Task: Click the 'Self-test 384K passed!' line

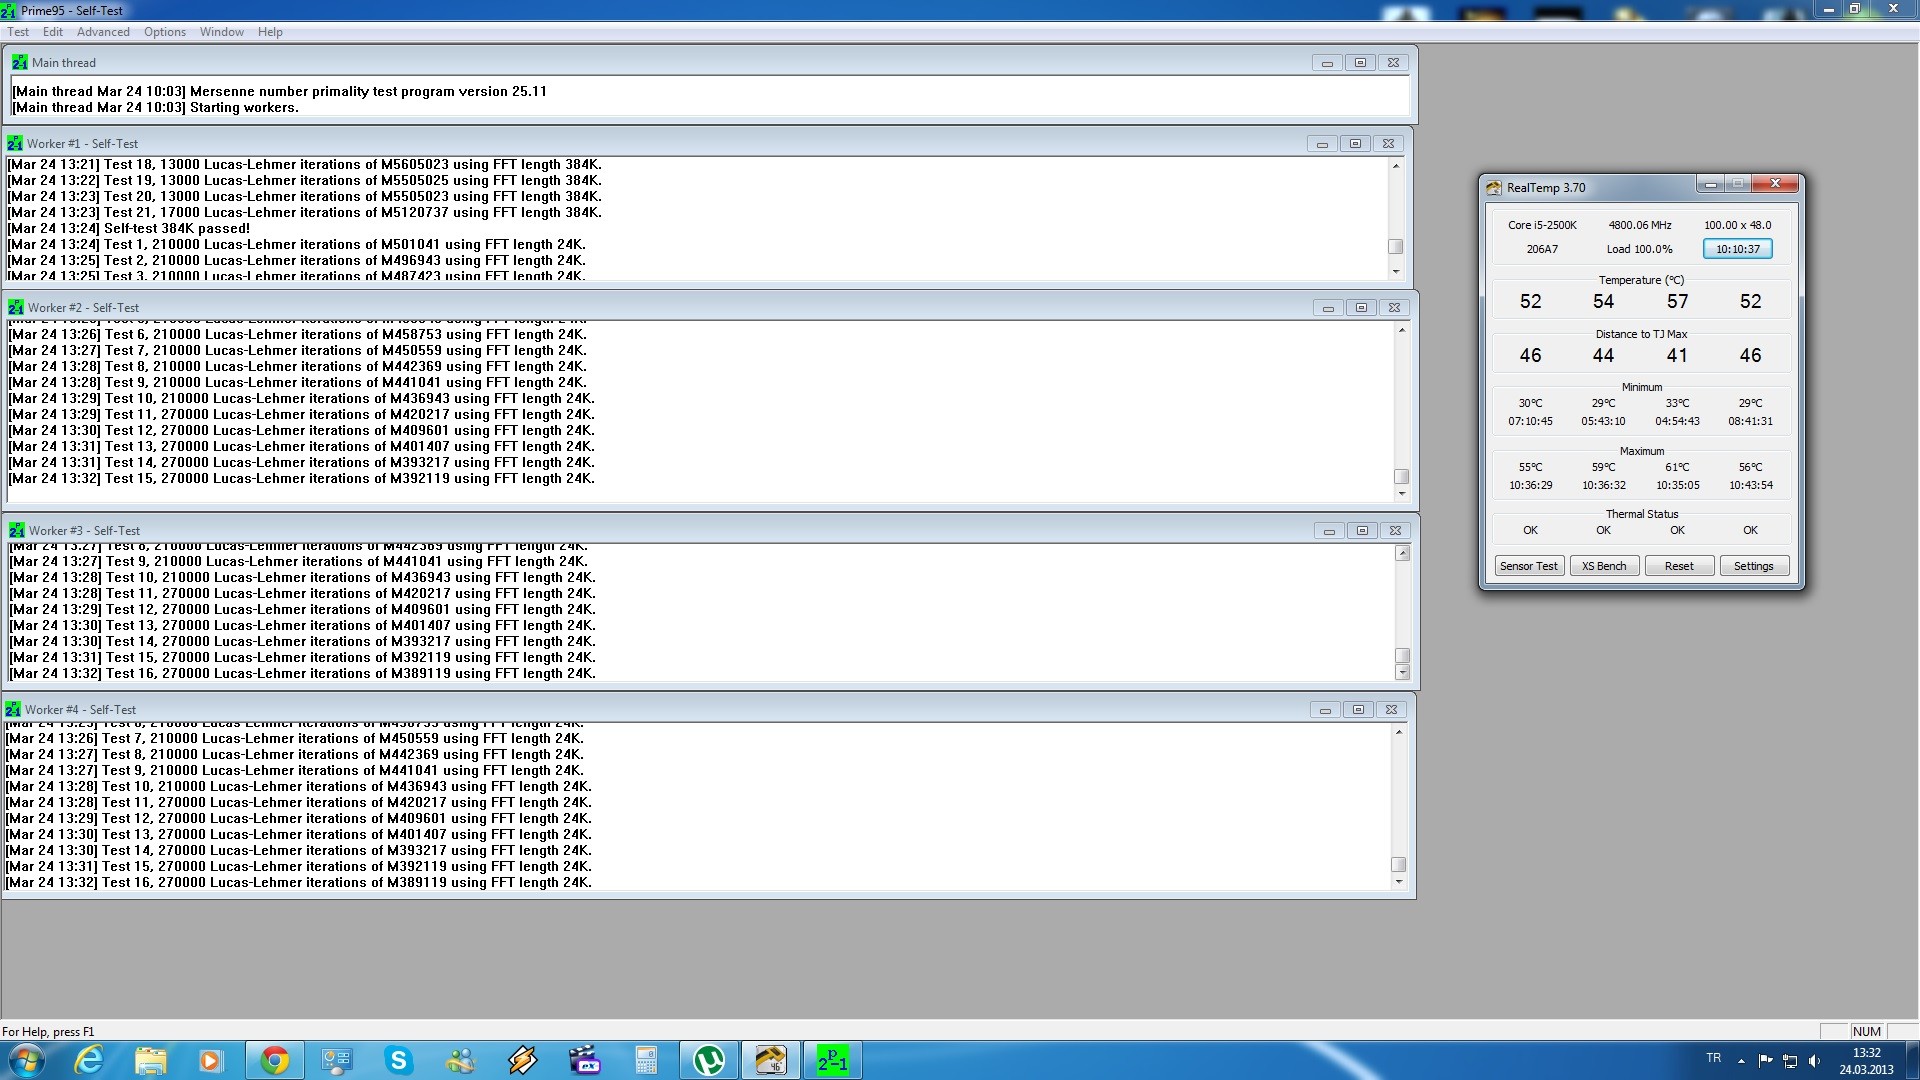Action: pos(128,228)
